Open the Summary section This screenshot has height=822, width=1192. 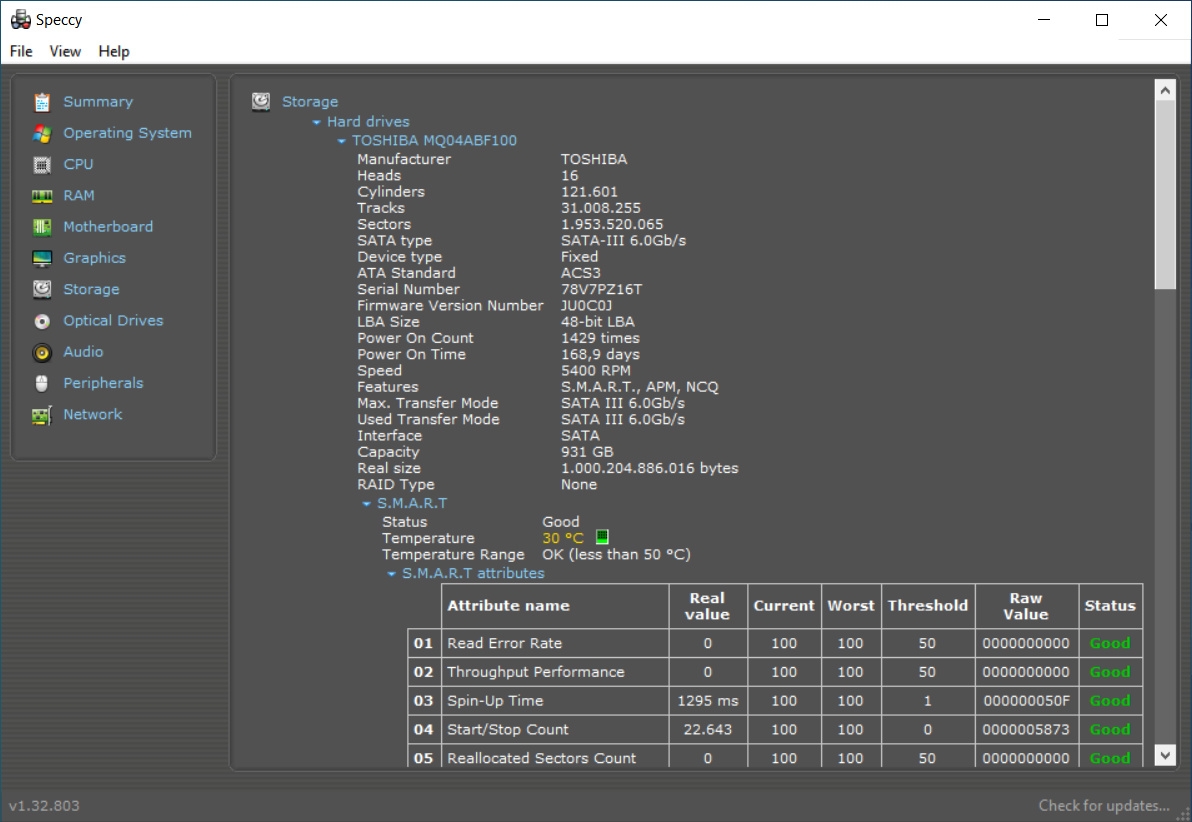pos(98,102)
